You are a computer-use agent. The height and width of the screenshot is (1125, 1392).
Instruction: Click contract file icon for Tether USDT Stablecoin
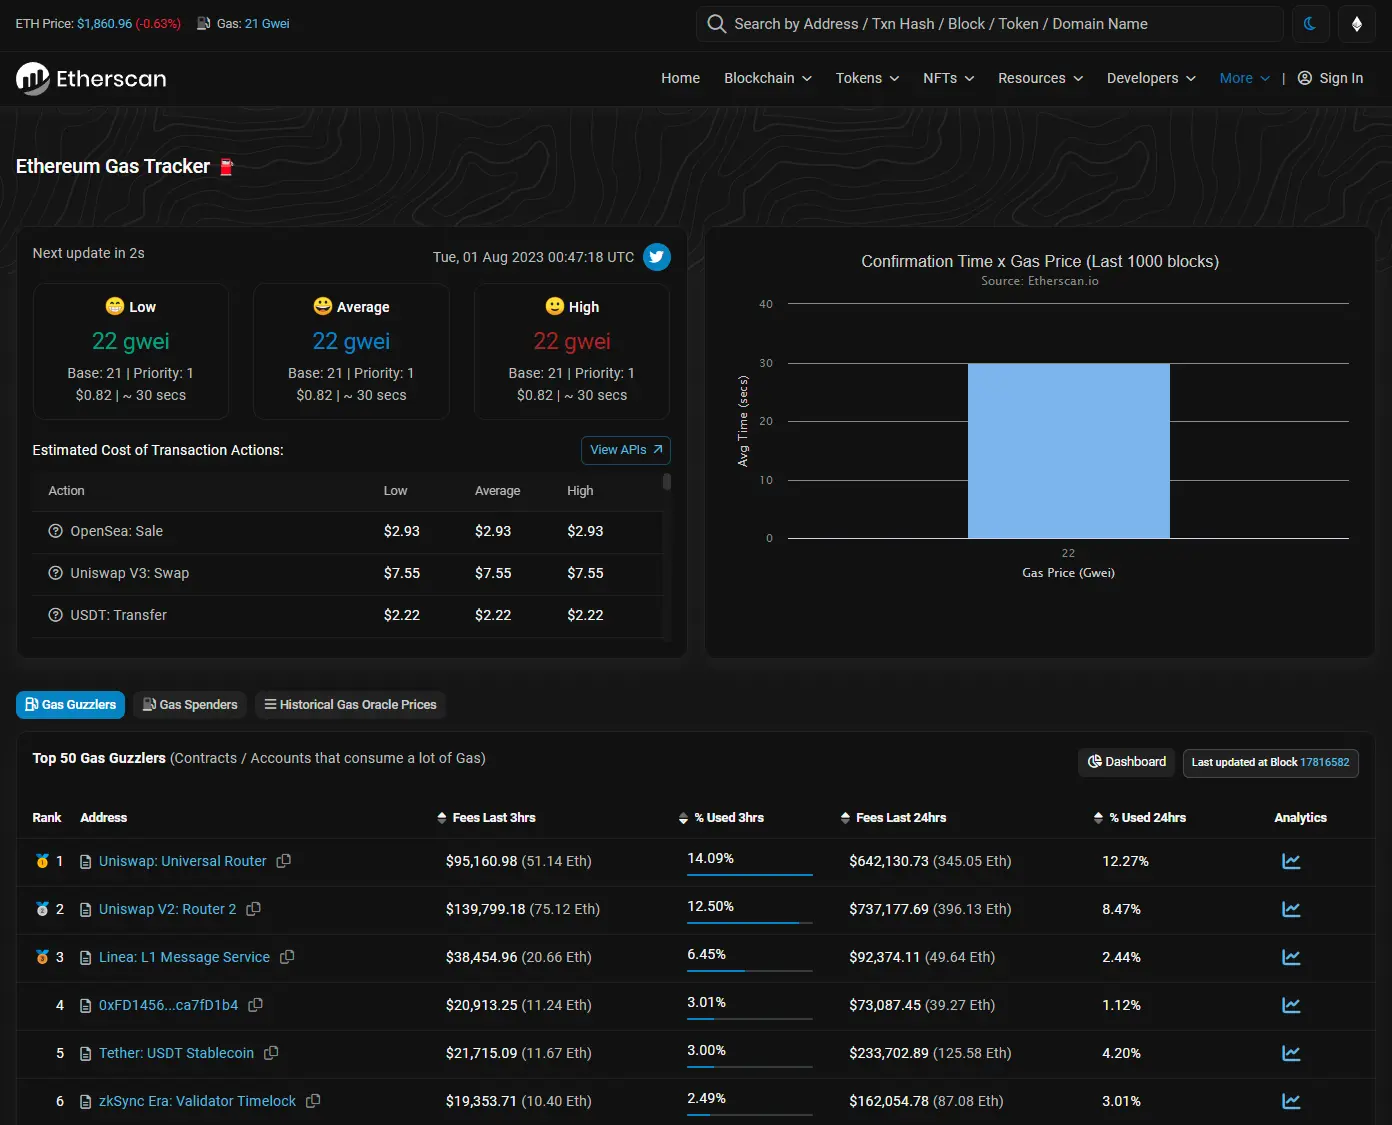[86, 1054]
